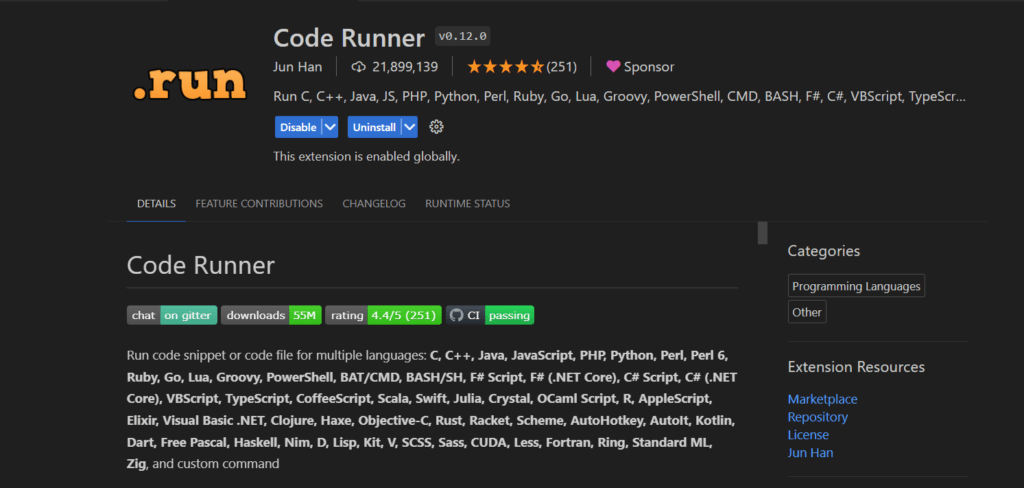Click the (251) ratings count
This screenshot has height=488, width=1024.
click(x=562, y=67)
